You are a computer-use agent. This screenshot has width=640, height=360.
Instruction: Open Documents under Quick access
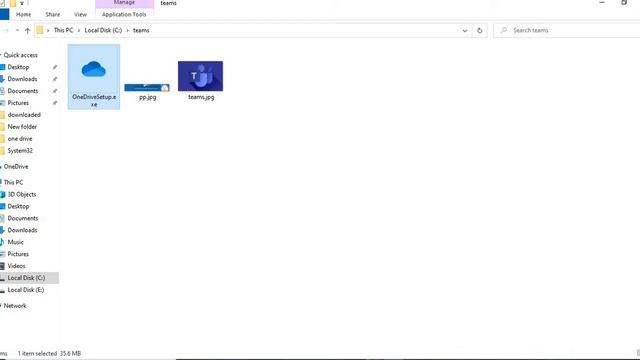click(x=23, y=91)
